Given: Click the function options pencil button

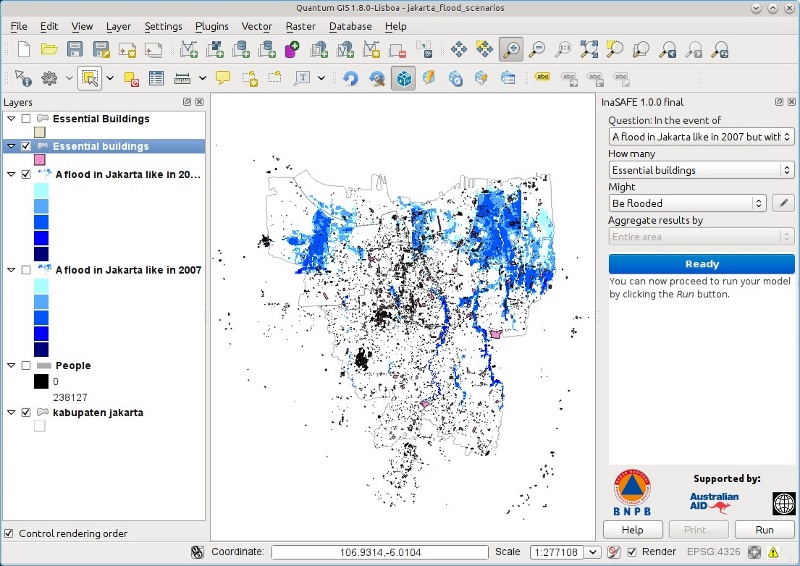Looking at the screenshot, I should tap(783, 203).
